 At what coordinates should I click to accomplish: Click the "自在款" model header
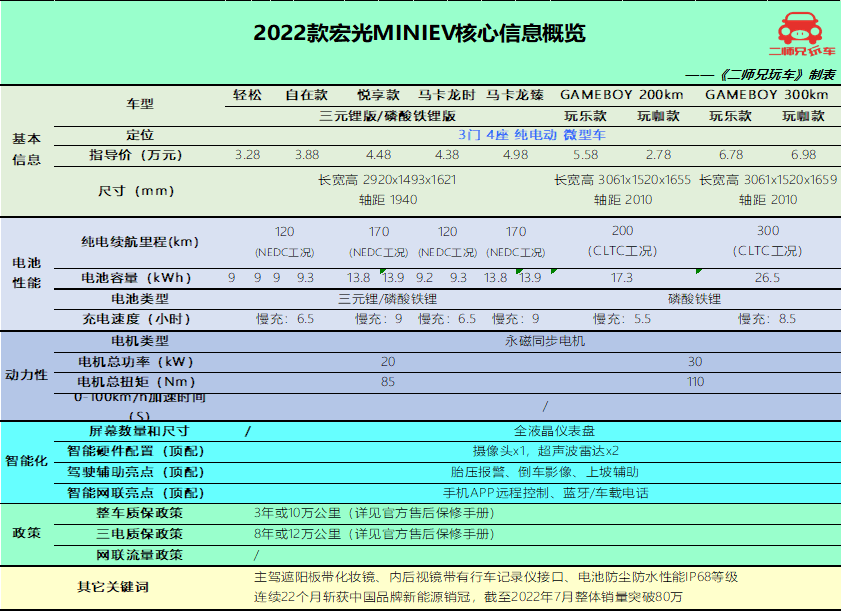tap(307, 95)
